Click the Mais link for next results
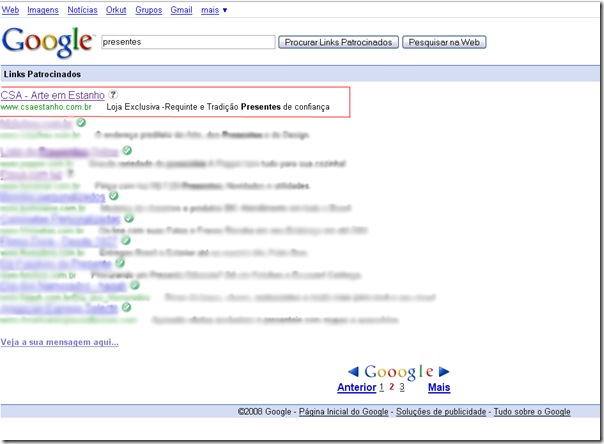This screenshot has width=604, height=444. click(439, 387)
